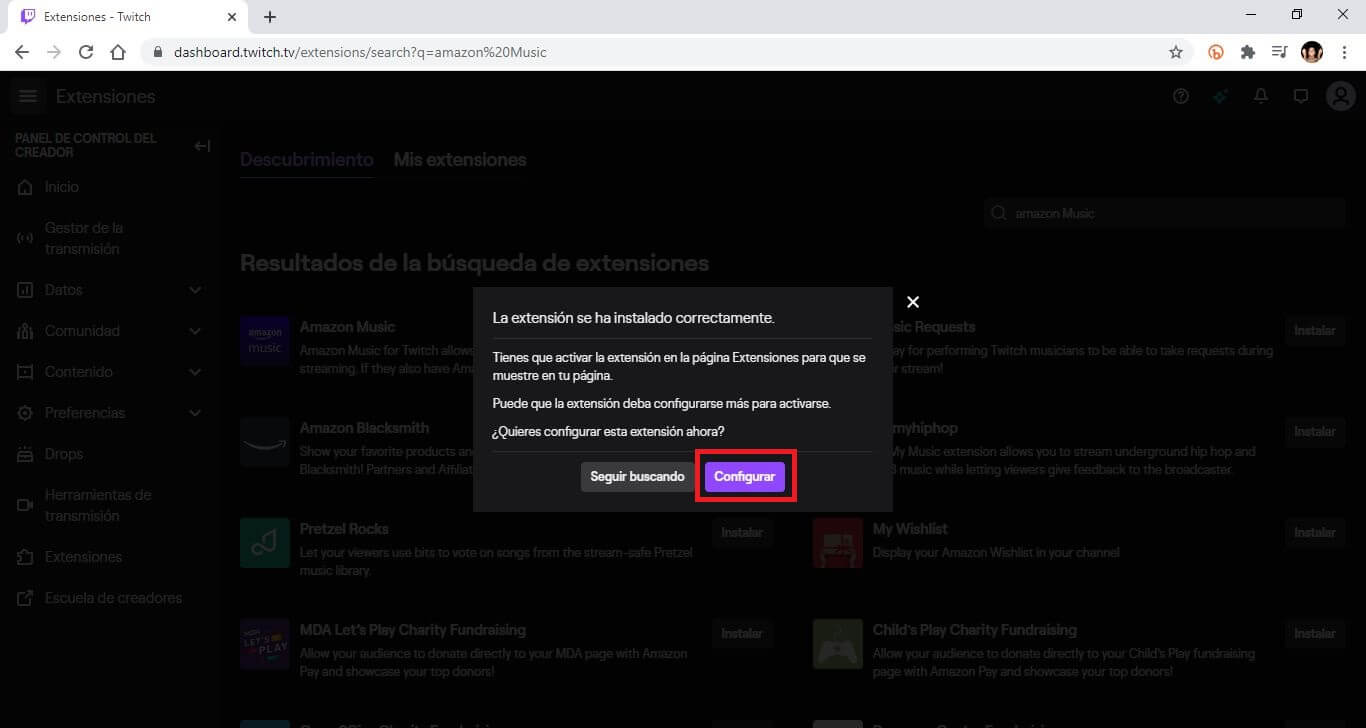Screen dimensions: 1366x728
Task: Click the browser home icon
Action: (118, 52)
